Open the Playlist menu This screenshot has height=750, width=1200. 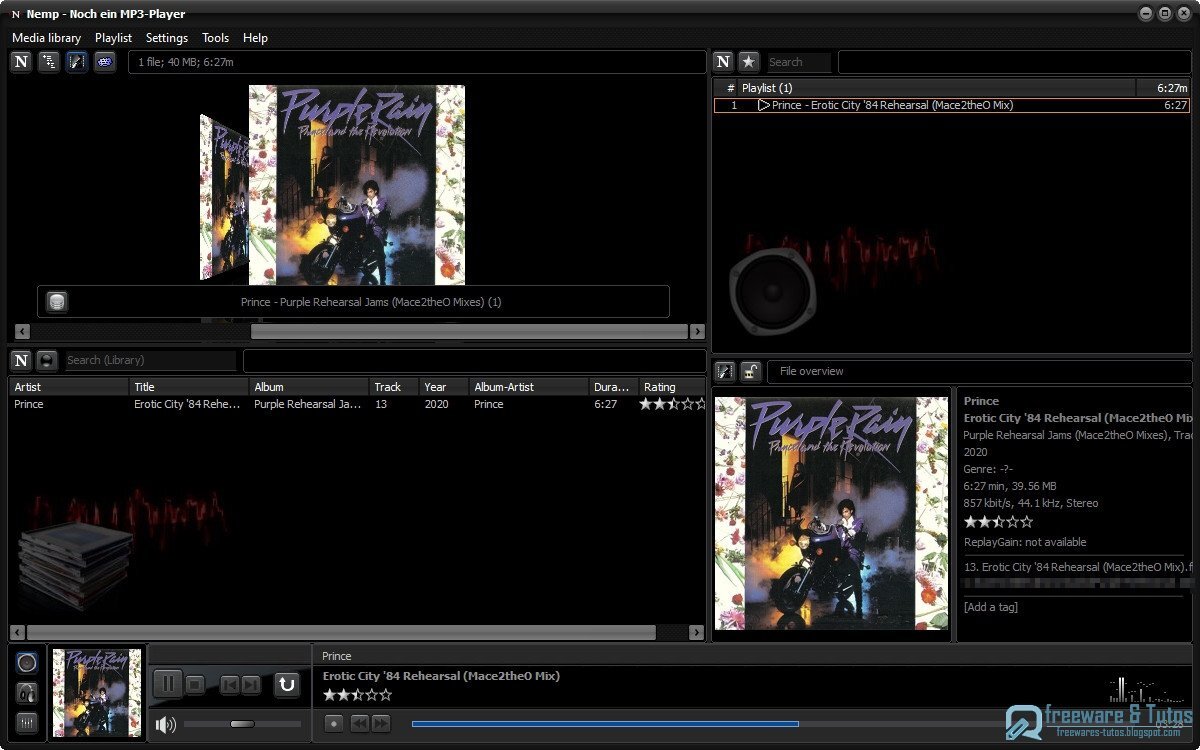point(114,38)
